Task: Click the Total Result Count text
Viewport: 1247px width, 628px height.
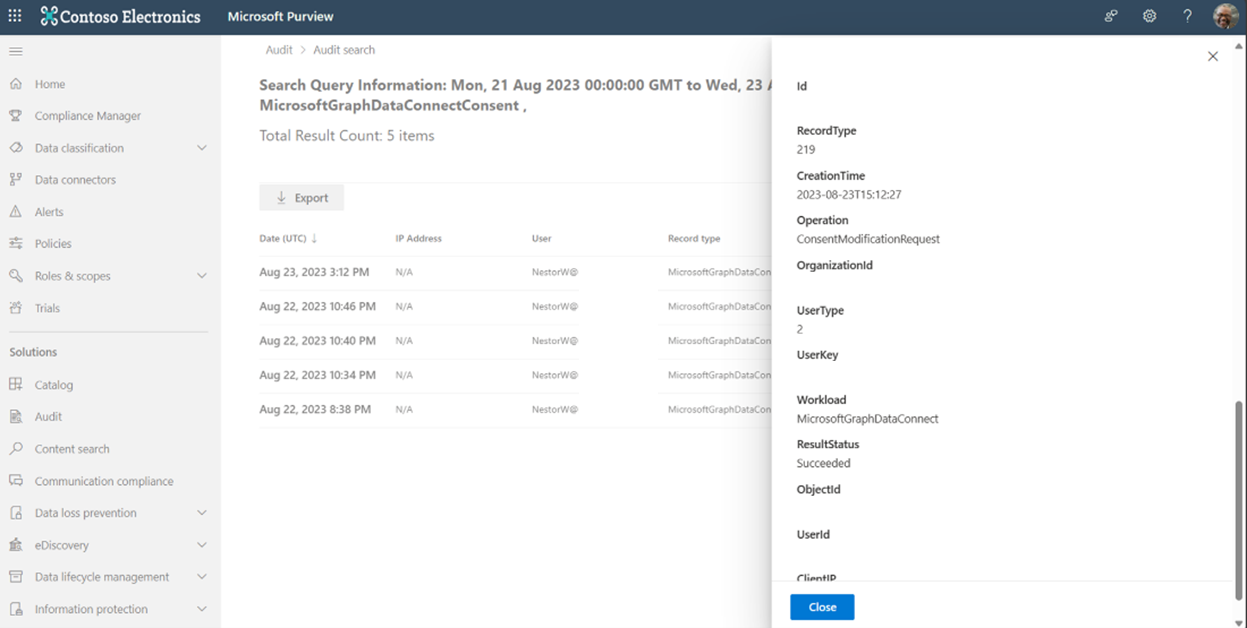Action: click(x=347, y=136)
